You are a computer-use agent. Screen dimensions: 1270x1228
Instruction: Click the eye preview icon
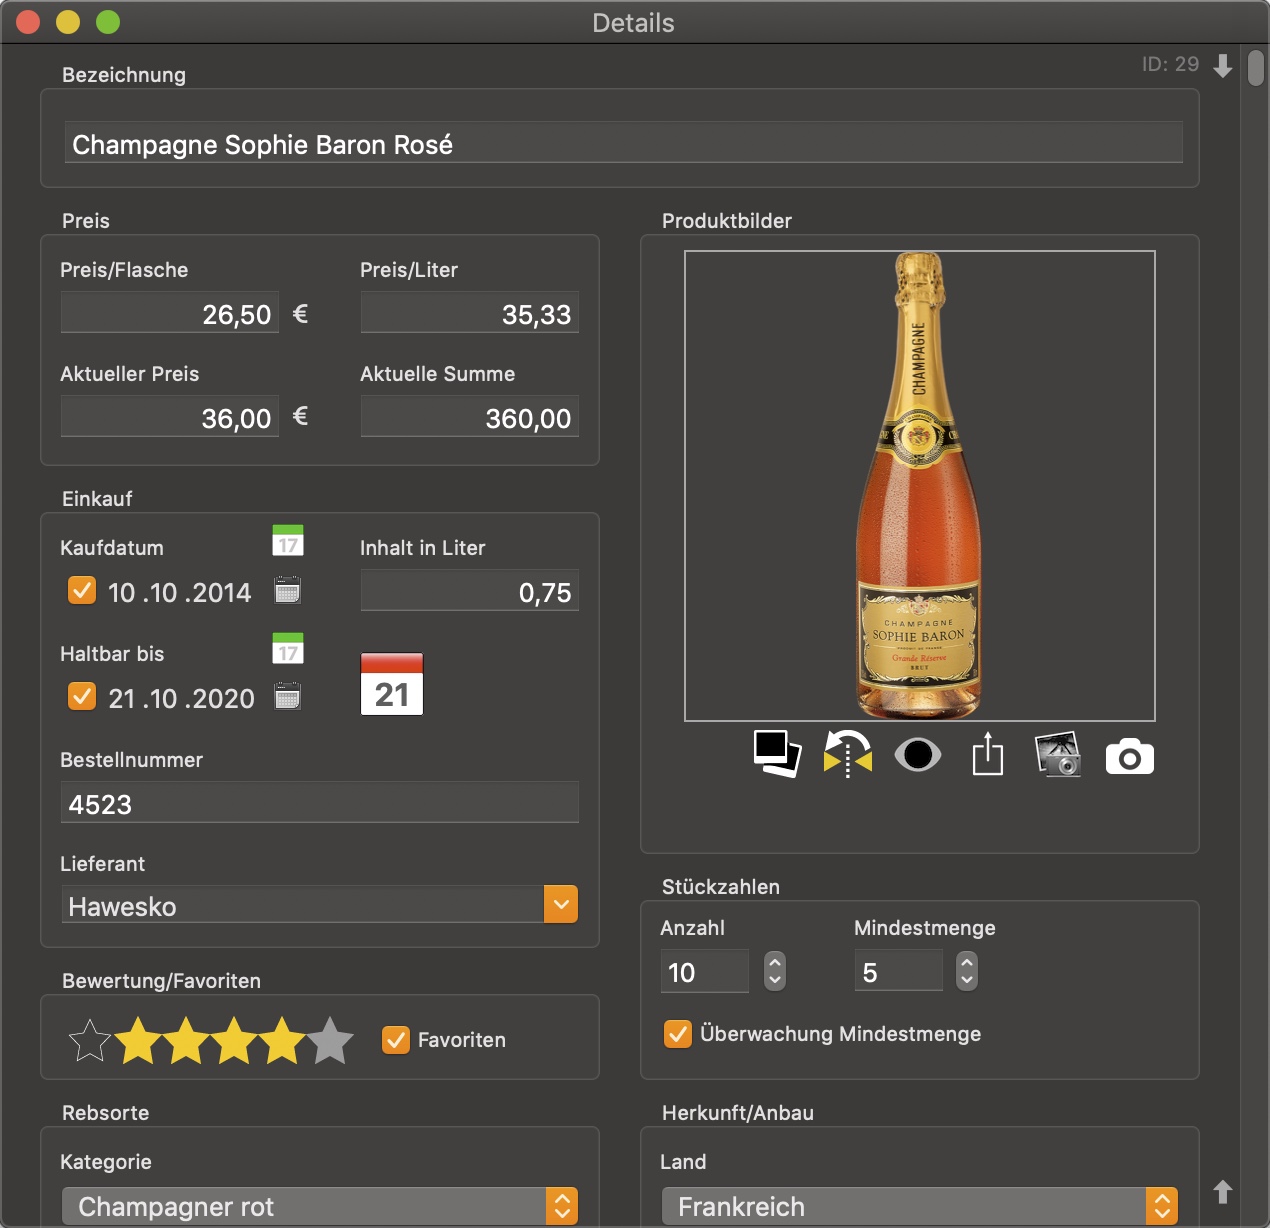pyautogui.click(x=918, y=755)
